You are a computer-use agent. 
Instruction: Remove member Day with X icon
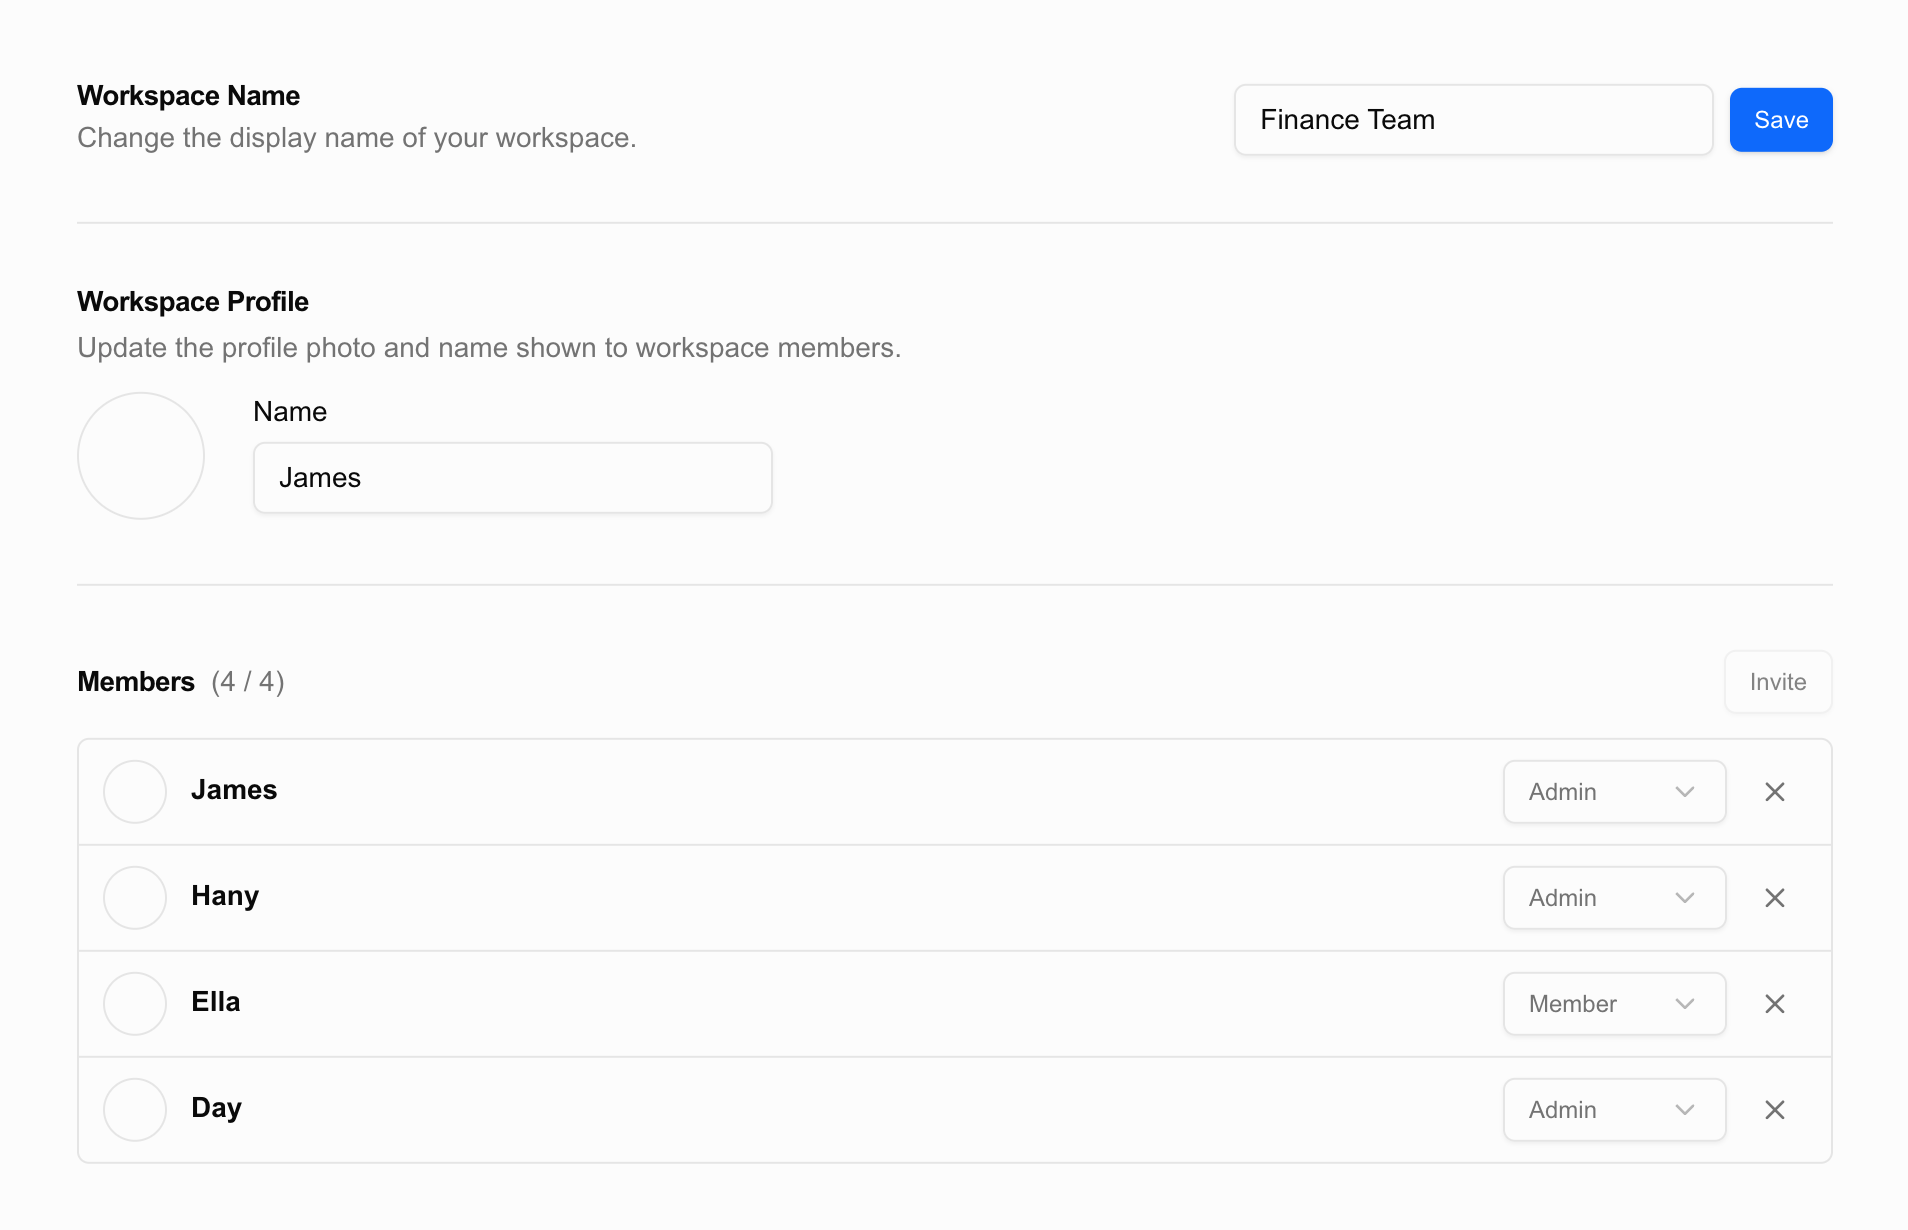[x=1775, y=1110]
